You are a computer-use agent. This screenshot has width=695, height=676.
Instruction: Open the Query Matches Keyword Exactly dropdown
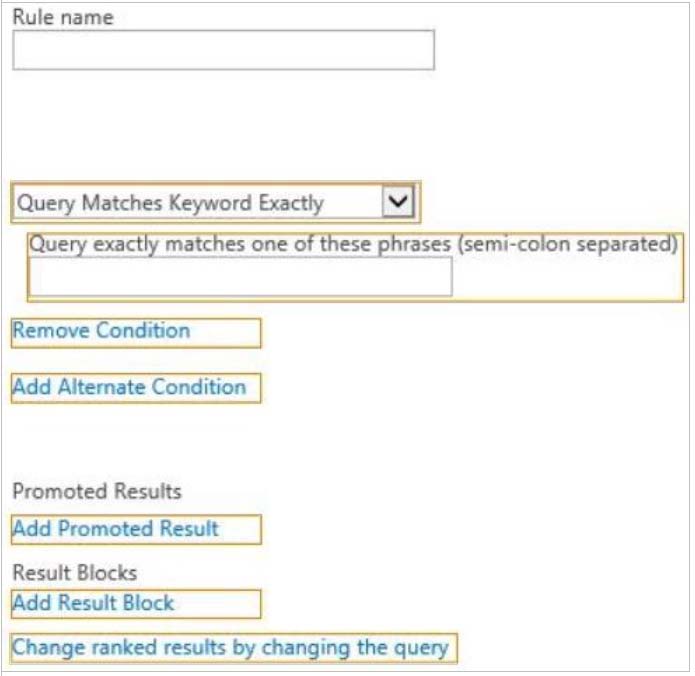coord(198,203)
